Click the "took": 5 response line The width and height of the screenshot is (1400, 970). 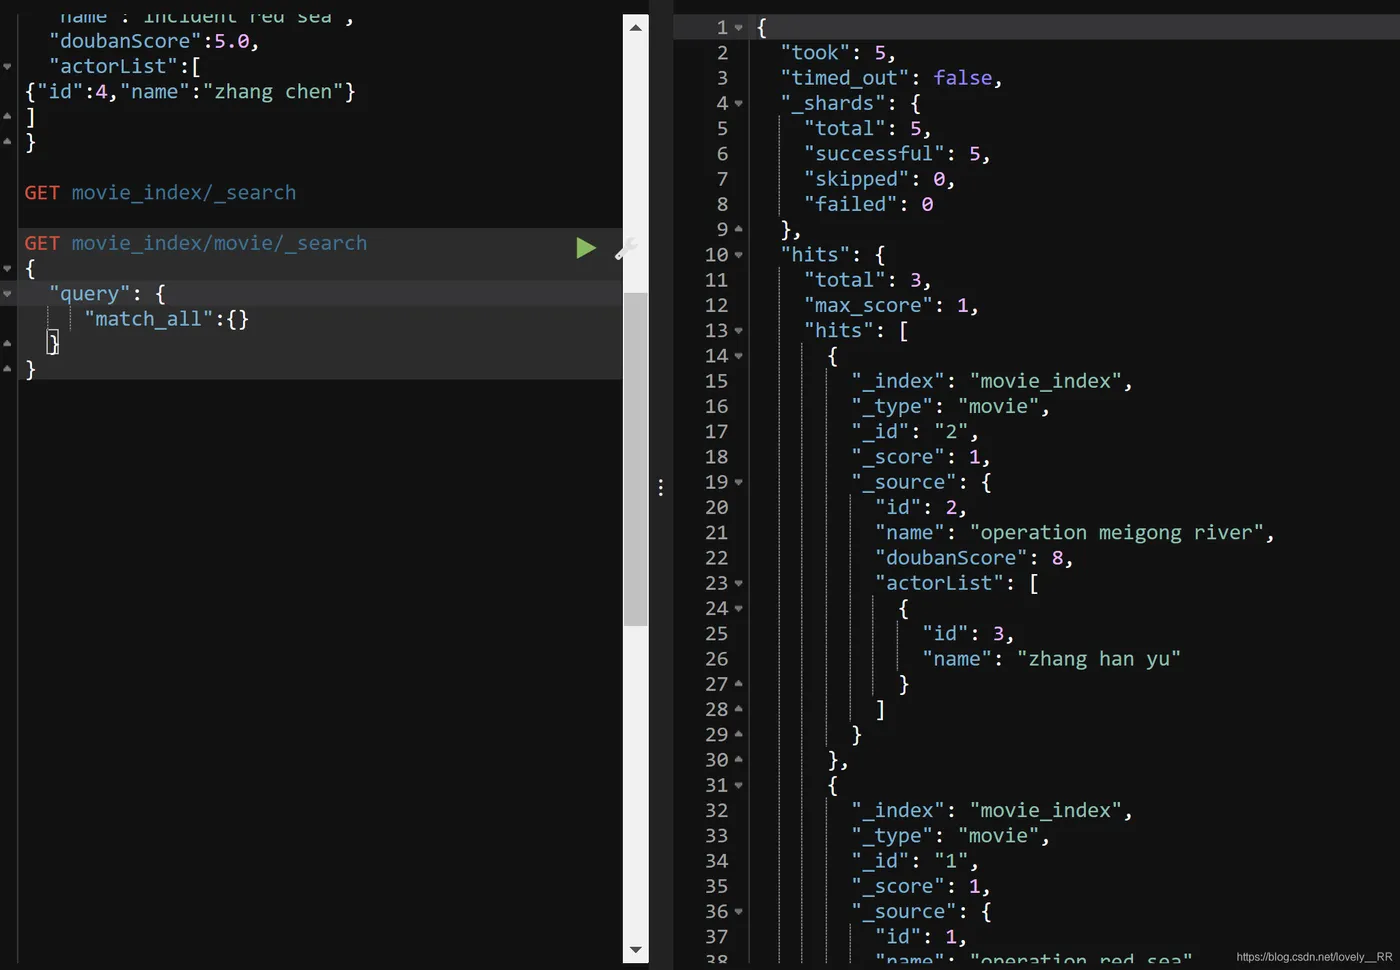pyautogui.click(x=838, y=53)
